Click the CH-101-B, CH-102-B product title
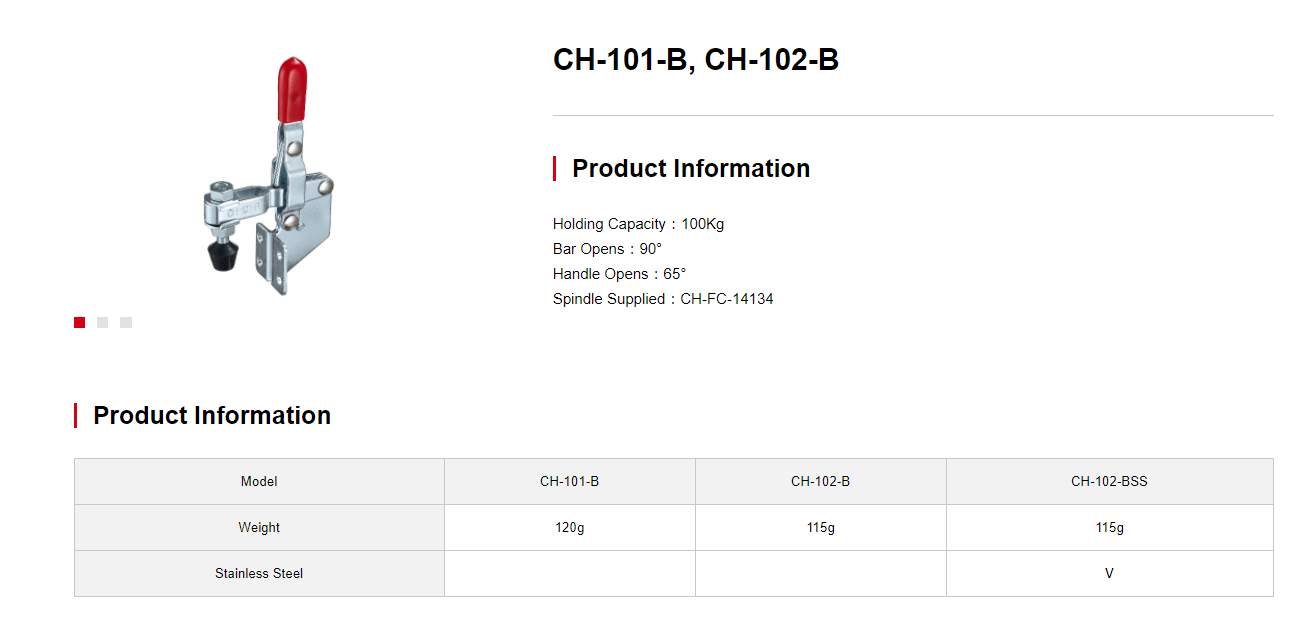 coord(696,60)
